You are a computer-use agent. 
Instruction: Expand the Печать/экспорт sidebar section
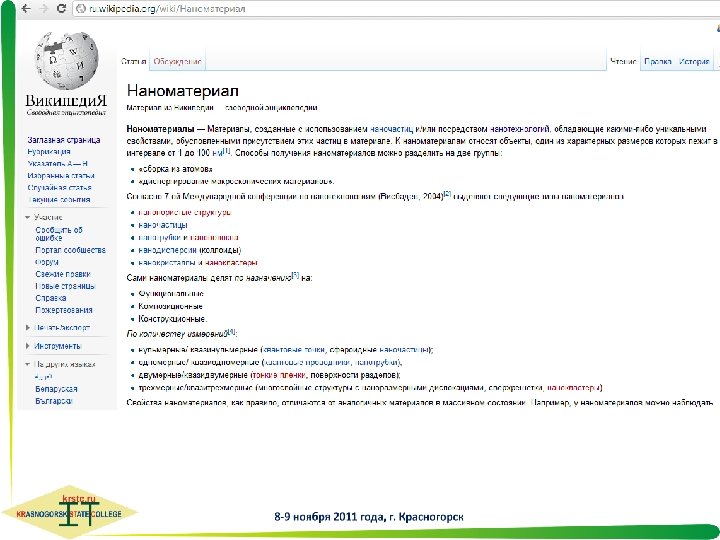(x=58, y=327)
